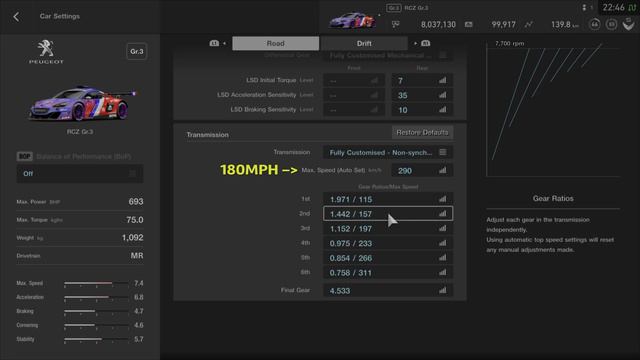Open the Transmission type dropdown
The height and width of the screenshot is (360, 640).
pos(387,152)
